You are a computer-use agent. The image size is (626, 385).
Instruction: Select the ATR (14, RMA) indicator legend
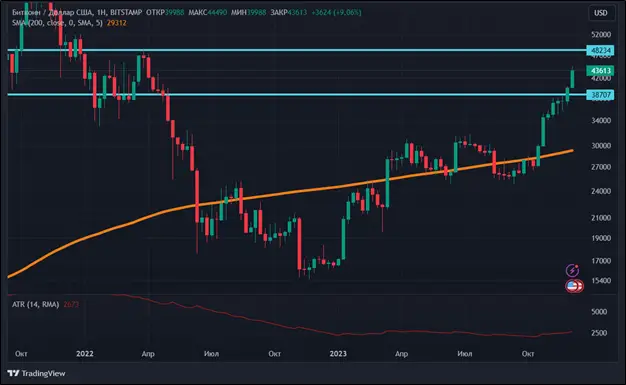pos(36,304)
